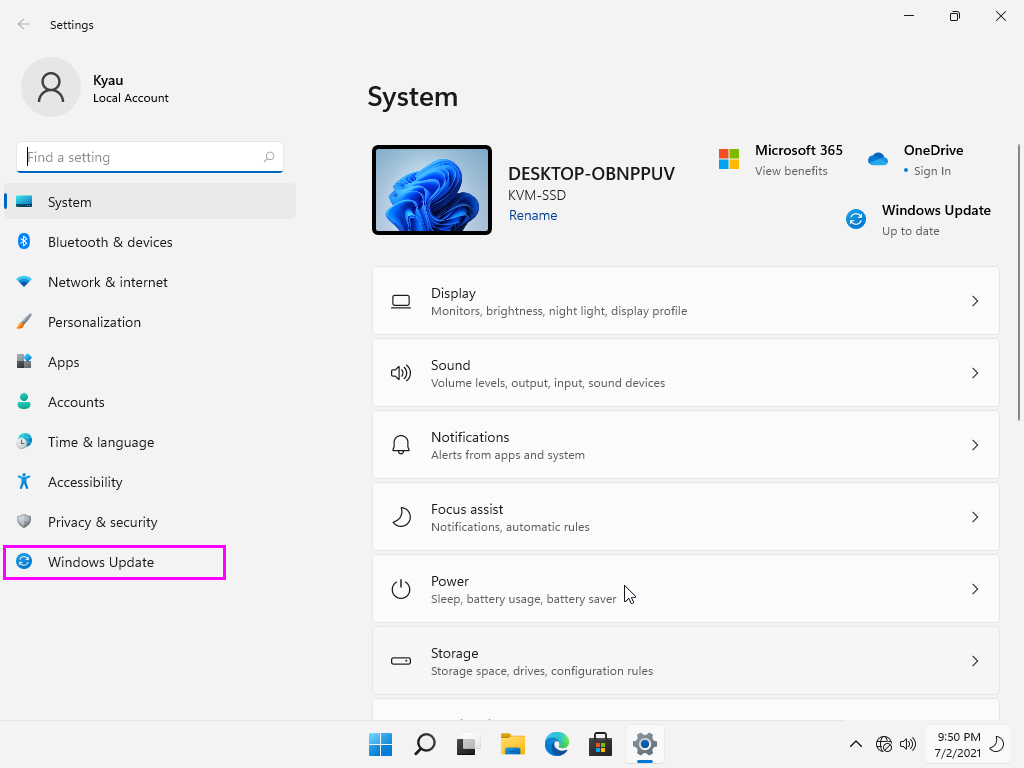Open Apps category
The width and height of the screenshot is (1024, 768).
click(150, 361)
